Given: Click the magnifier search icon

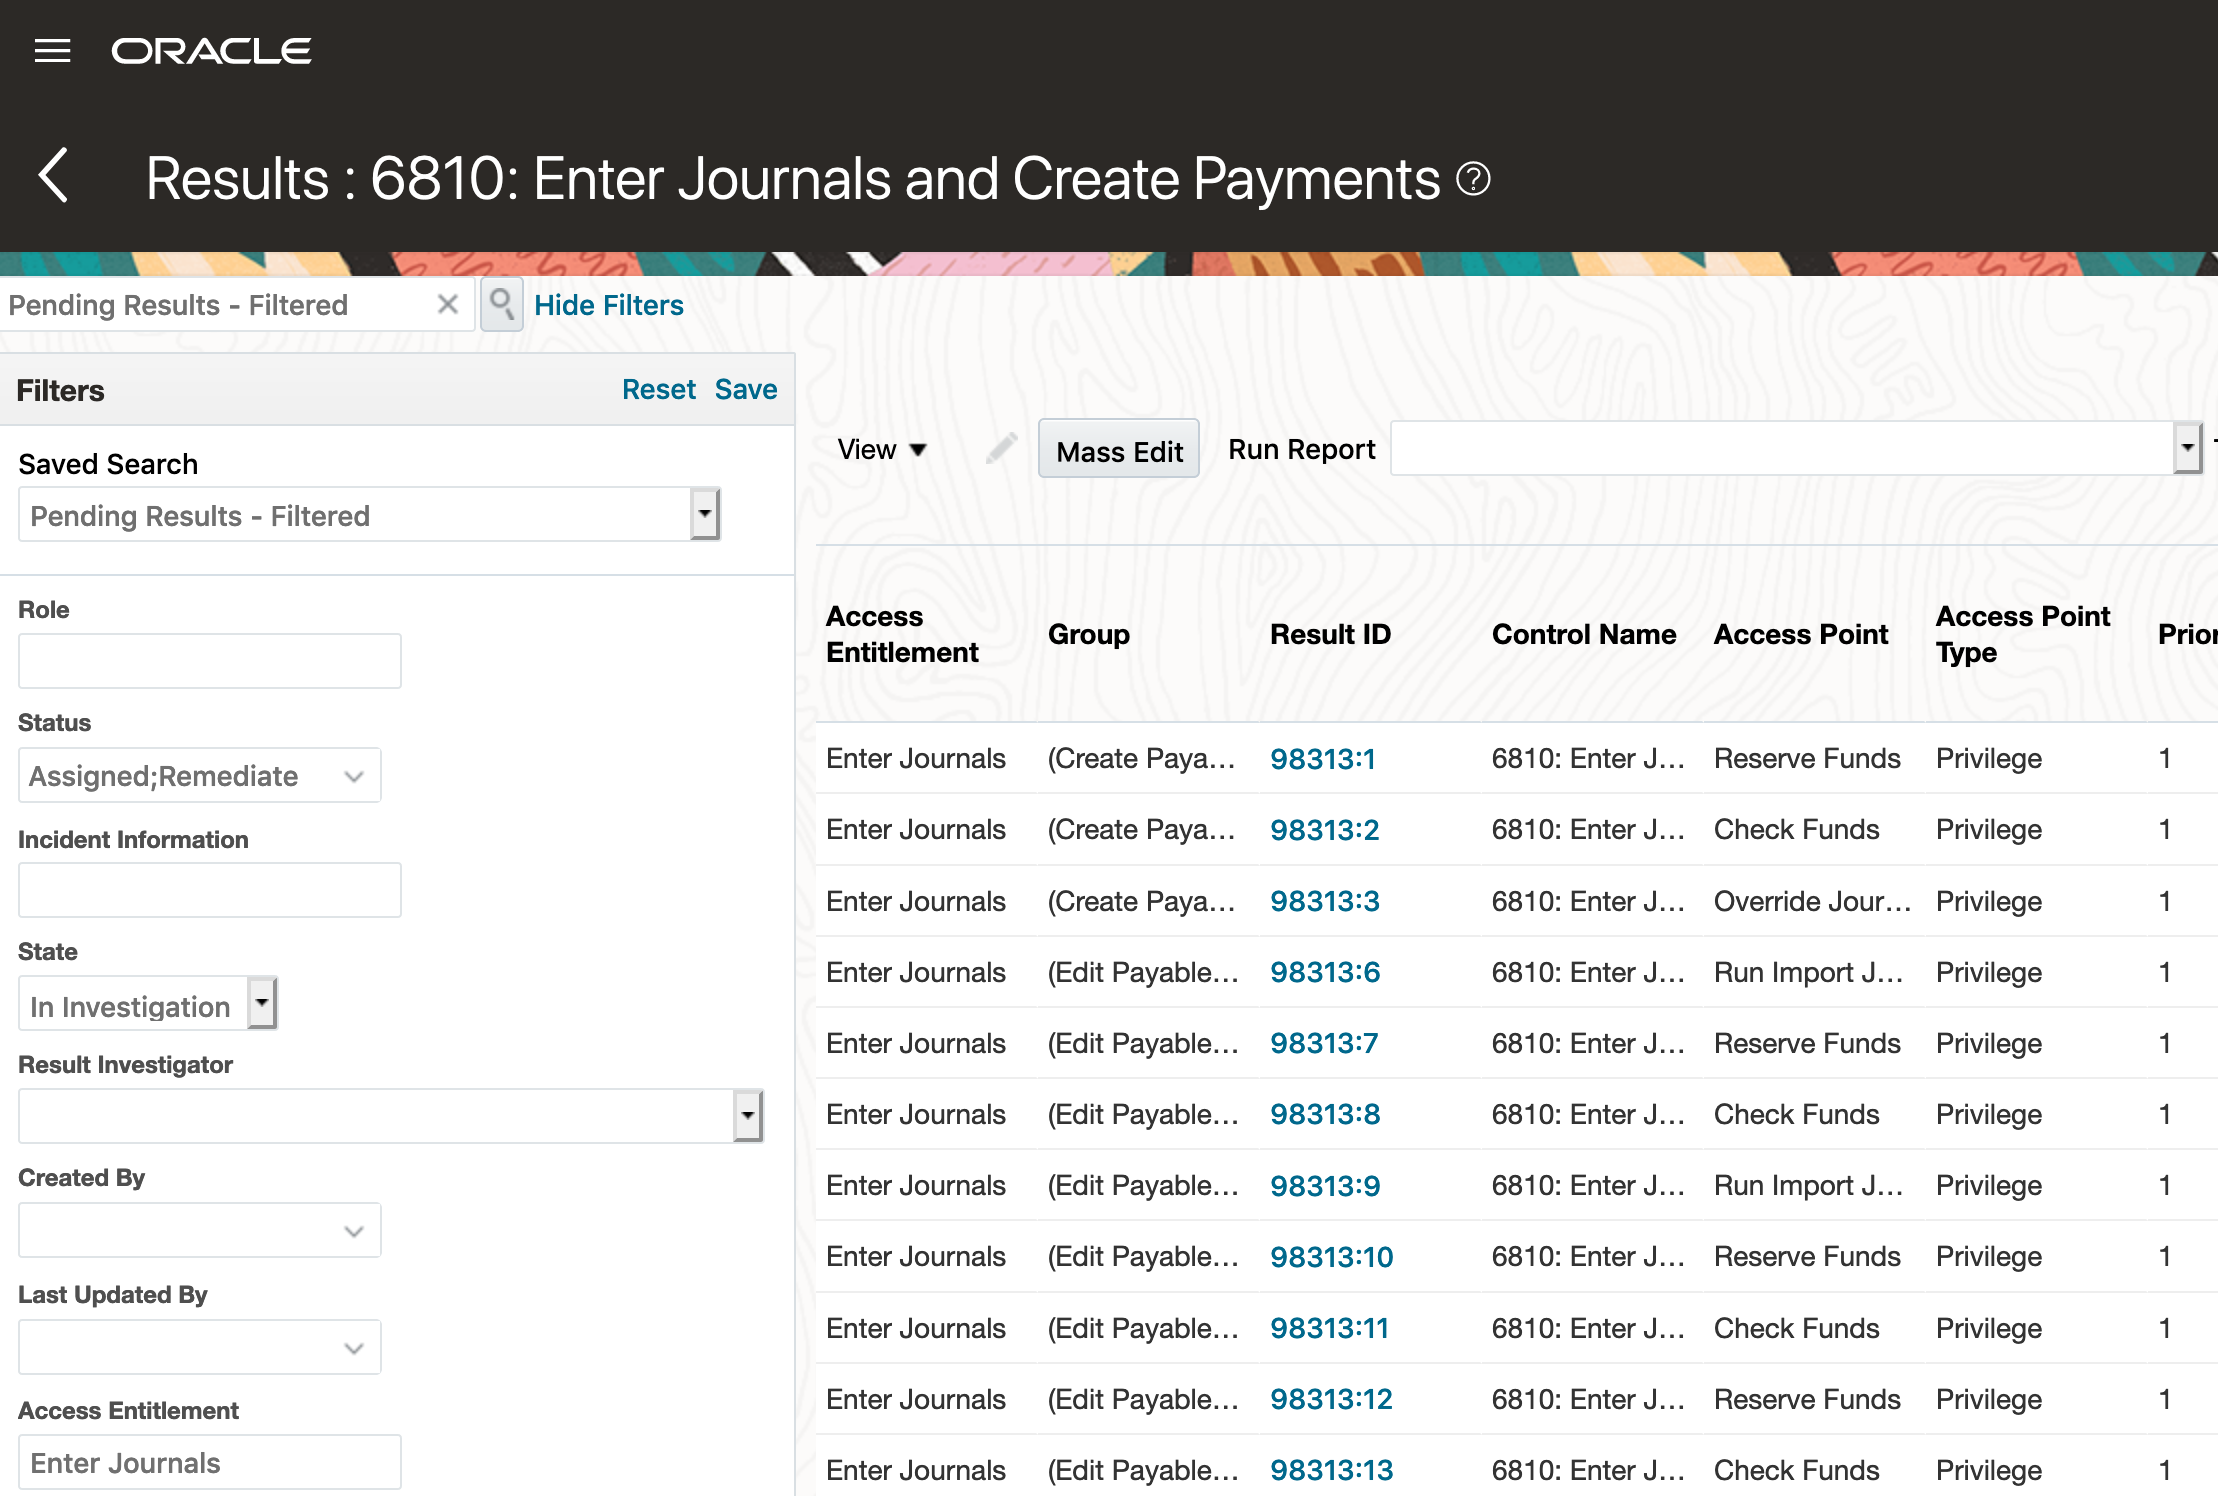Looking at the screenshot, I should click(502, 304).
